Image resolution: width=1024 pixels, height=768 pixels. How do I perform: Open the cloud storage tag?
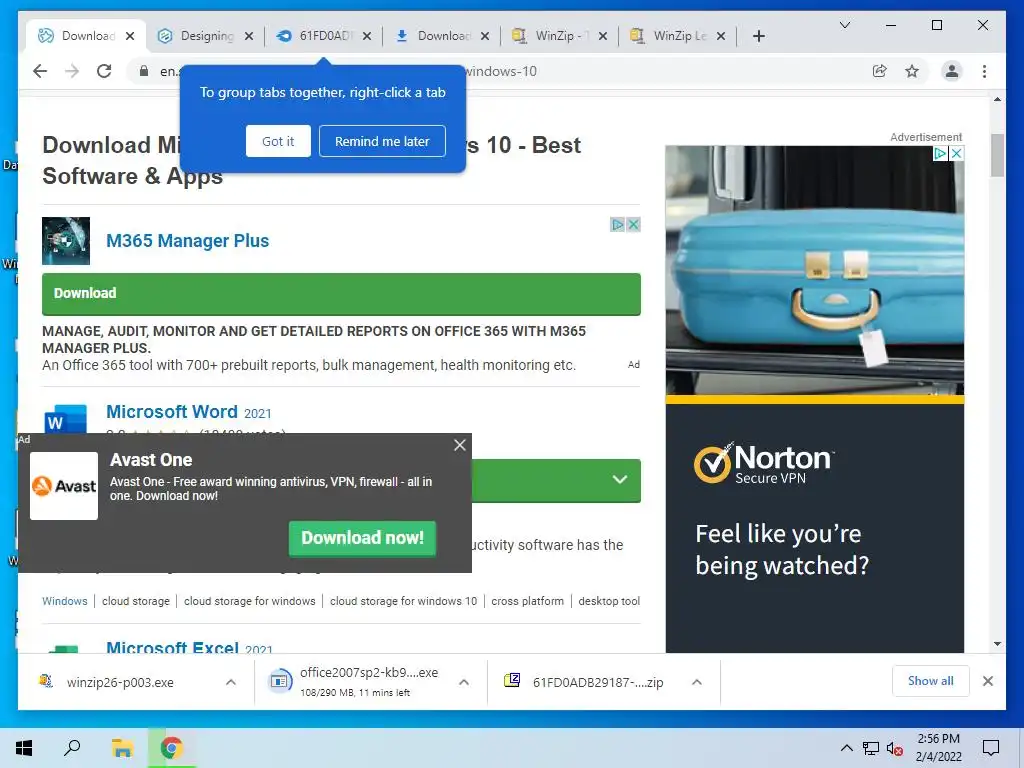click(x=136, y=601)
